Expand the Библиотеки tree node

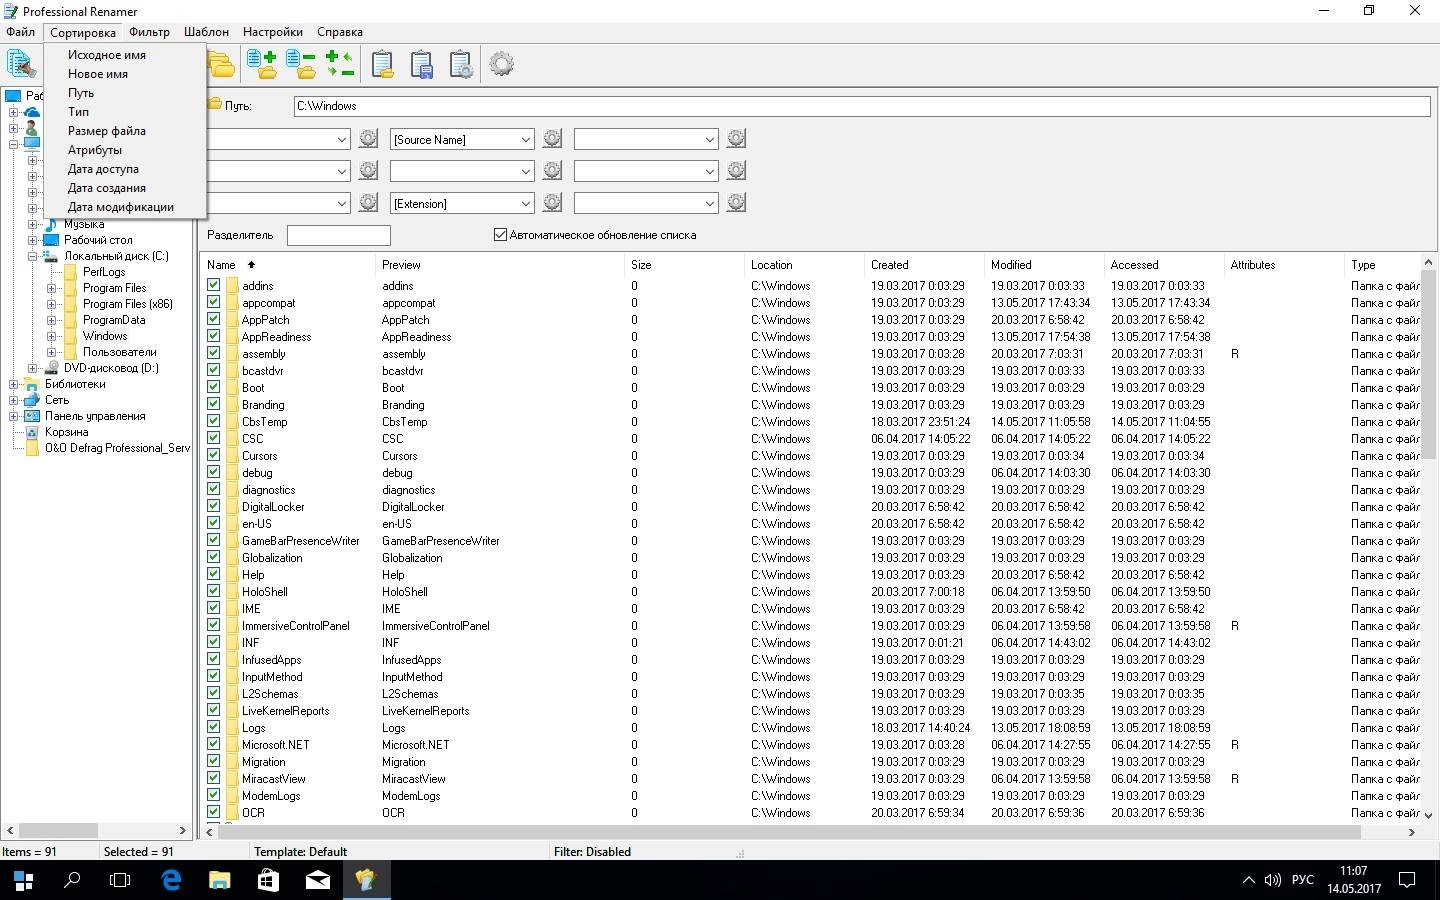click(13, 384)
